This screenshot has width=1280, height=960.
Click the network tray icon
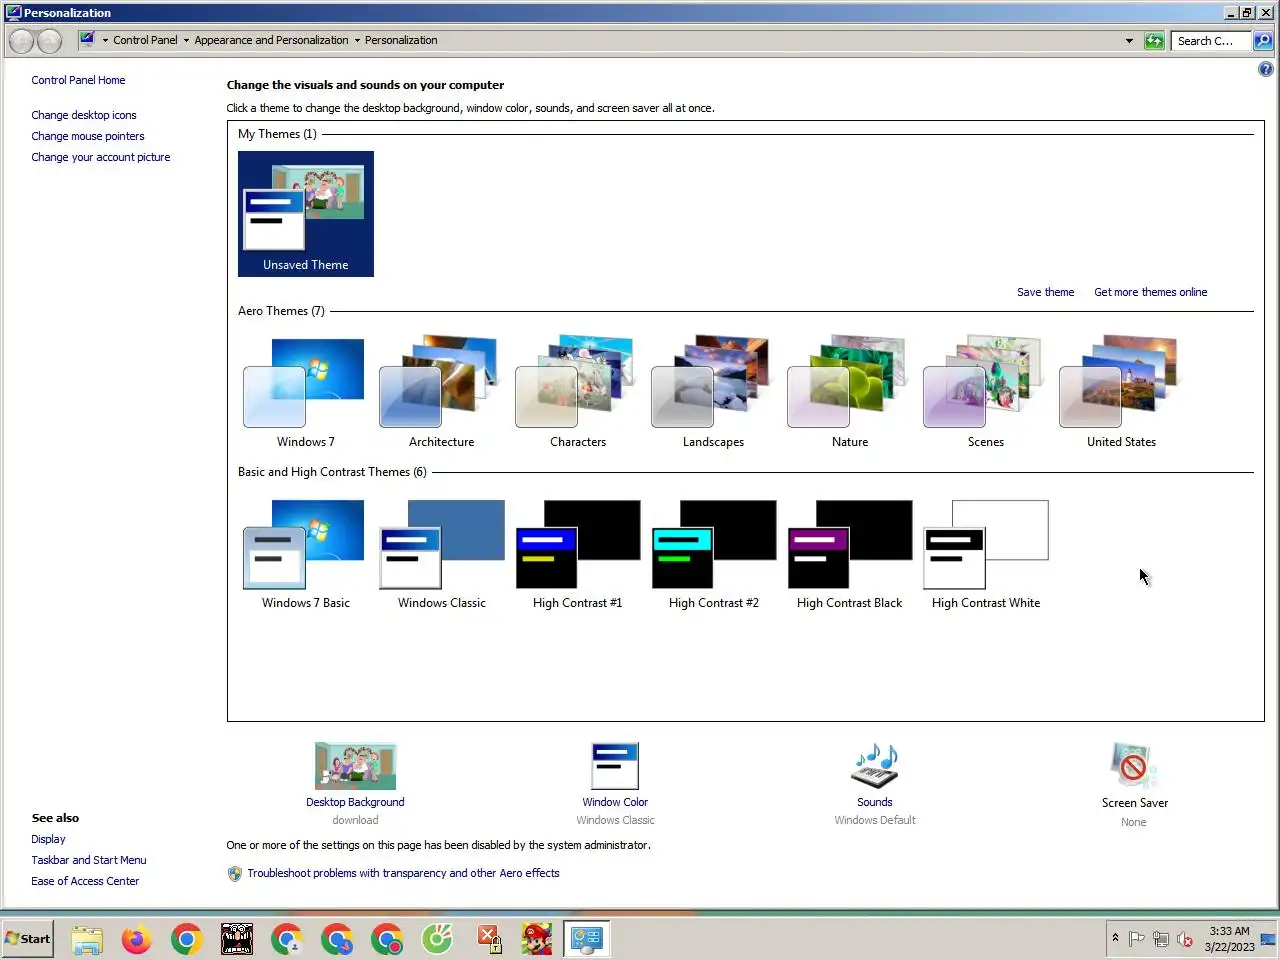(x=1160, y=939)
